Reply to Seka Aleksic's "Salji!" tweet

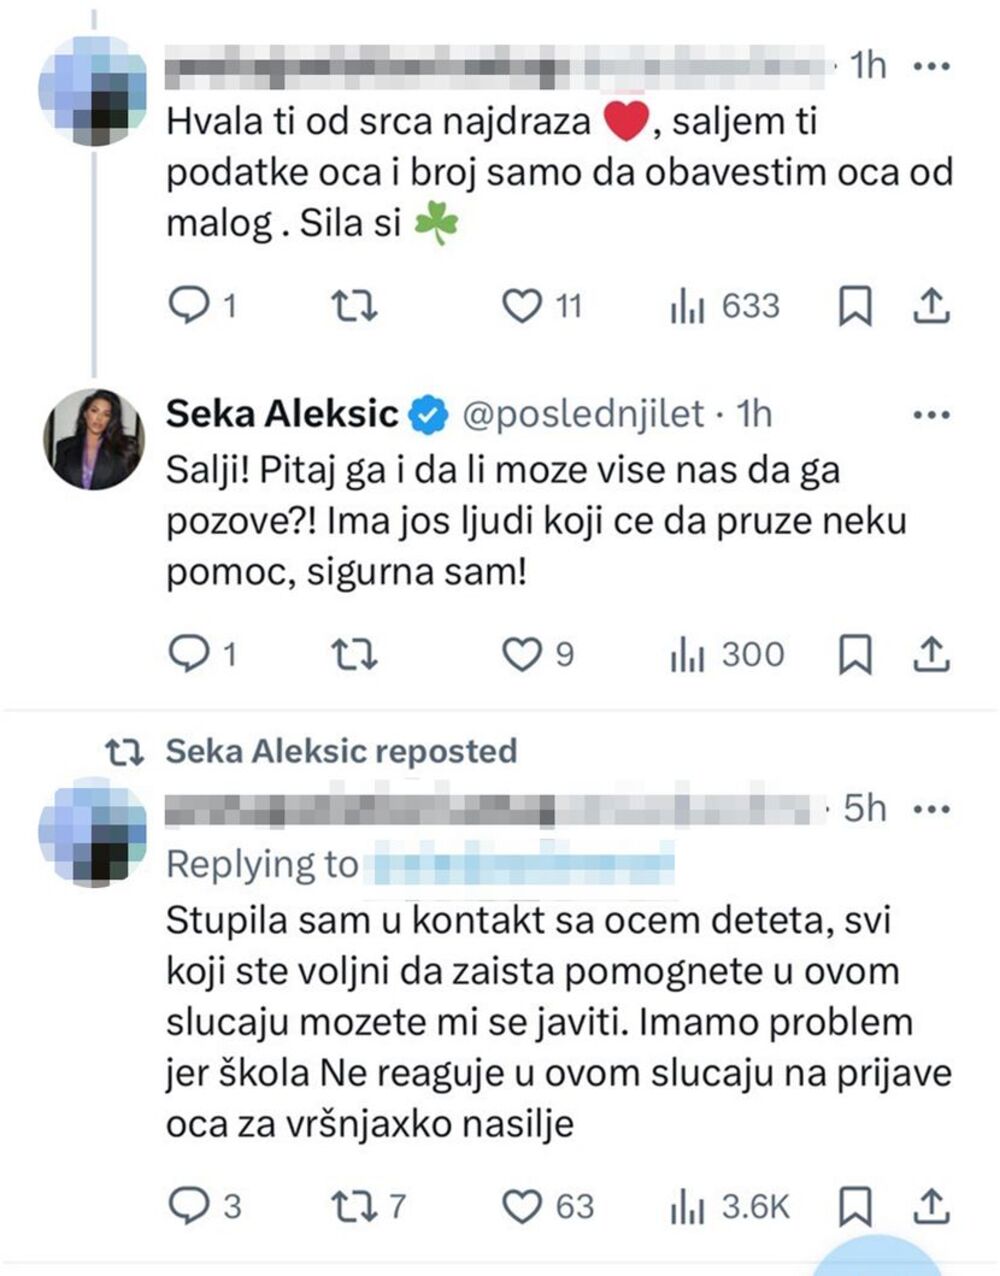click(x=187, y=654)
